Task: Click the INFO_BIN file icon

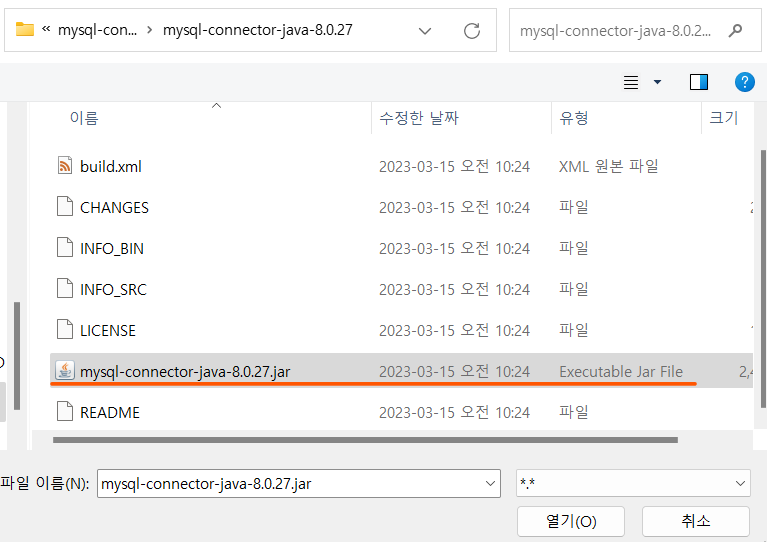Action: pyautogui.click(x=65, y=248)
